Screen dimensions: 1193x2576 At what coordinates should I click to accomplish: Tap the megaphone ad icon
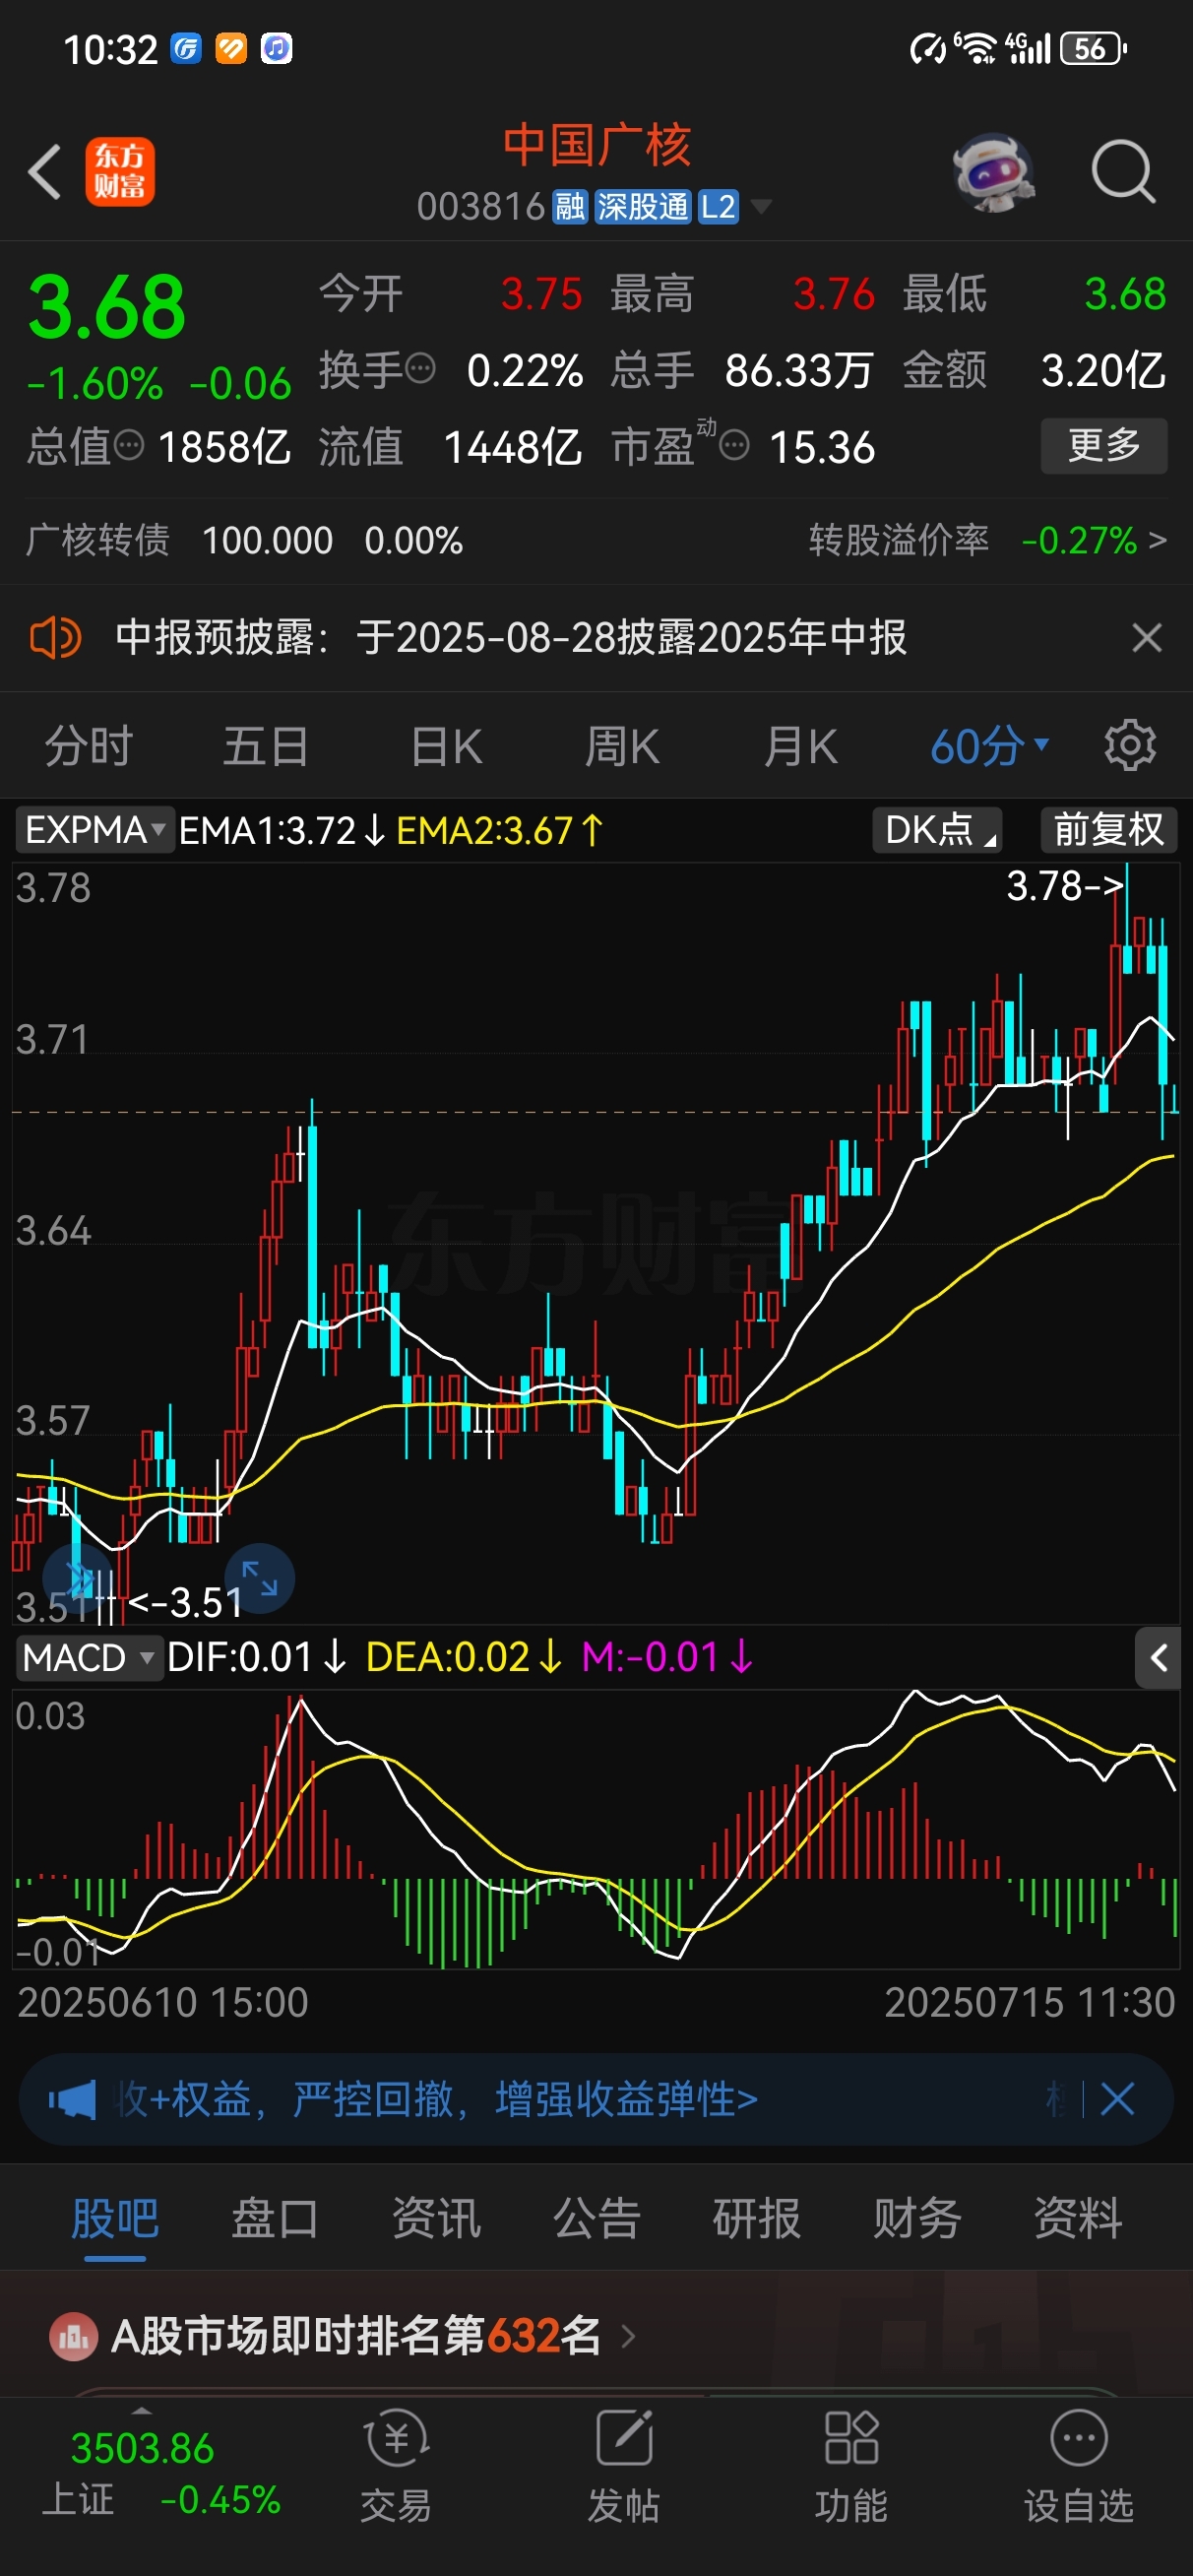[x=72, y=2100]
